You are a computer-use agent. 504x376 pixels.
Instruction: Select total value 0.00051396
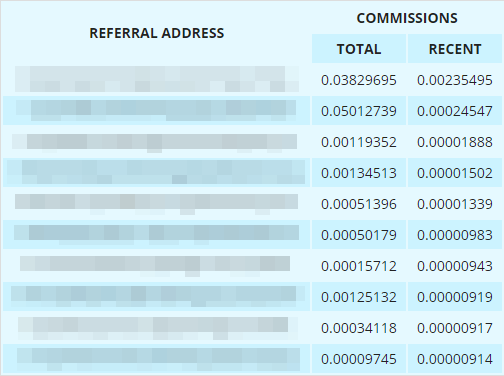(359, 204)
